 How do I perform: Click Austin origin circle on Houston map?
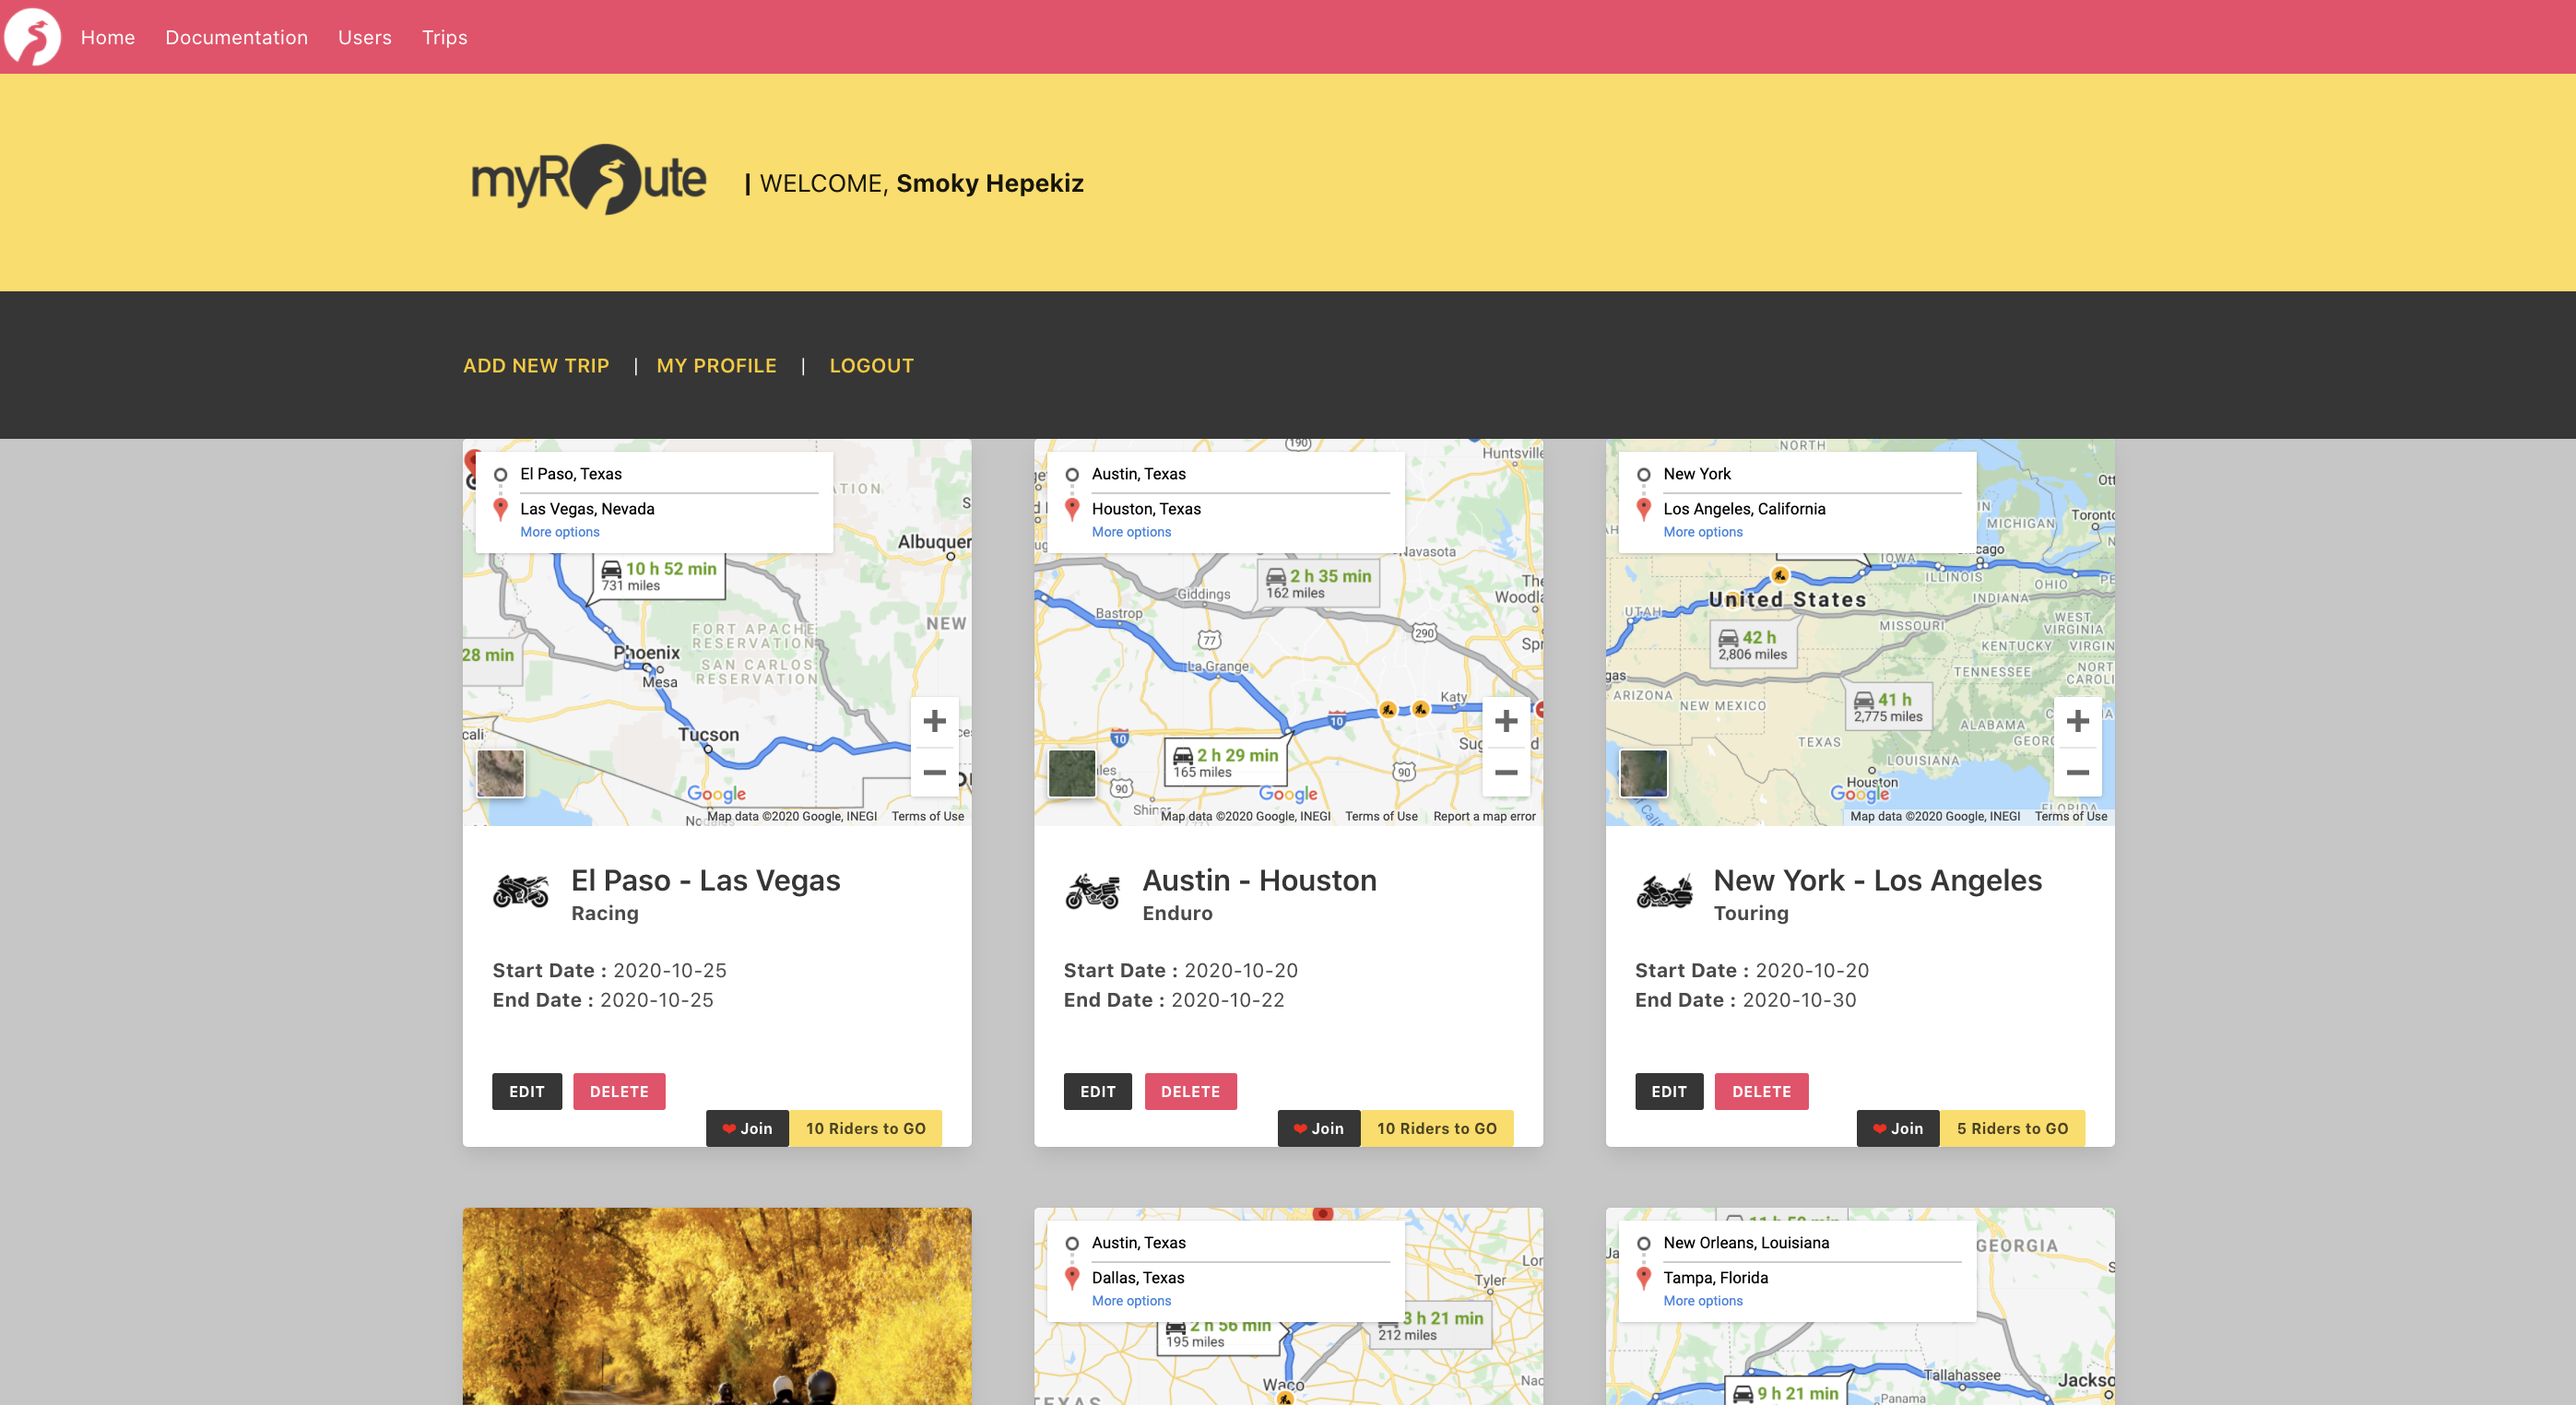point(1072,475)
